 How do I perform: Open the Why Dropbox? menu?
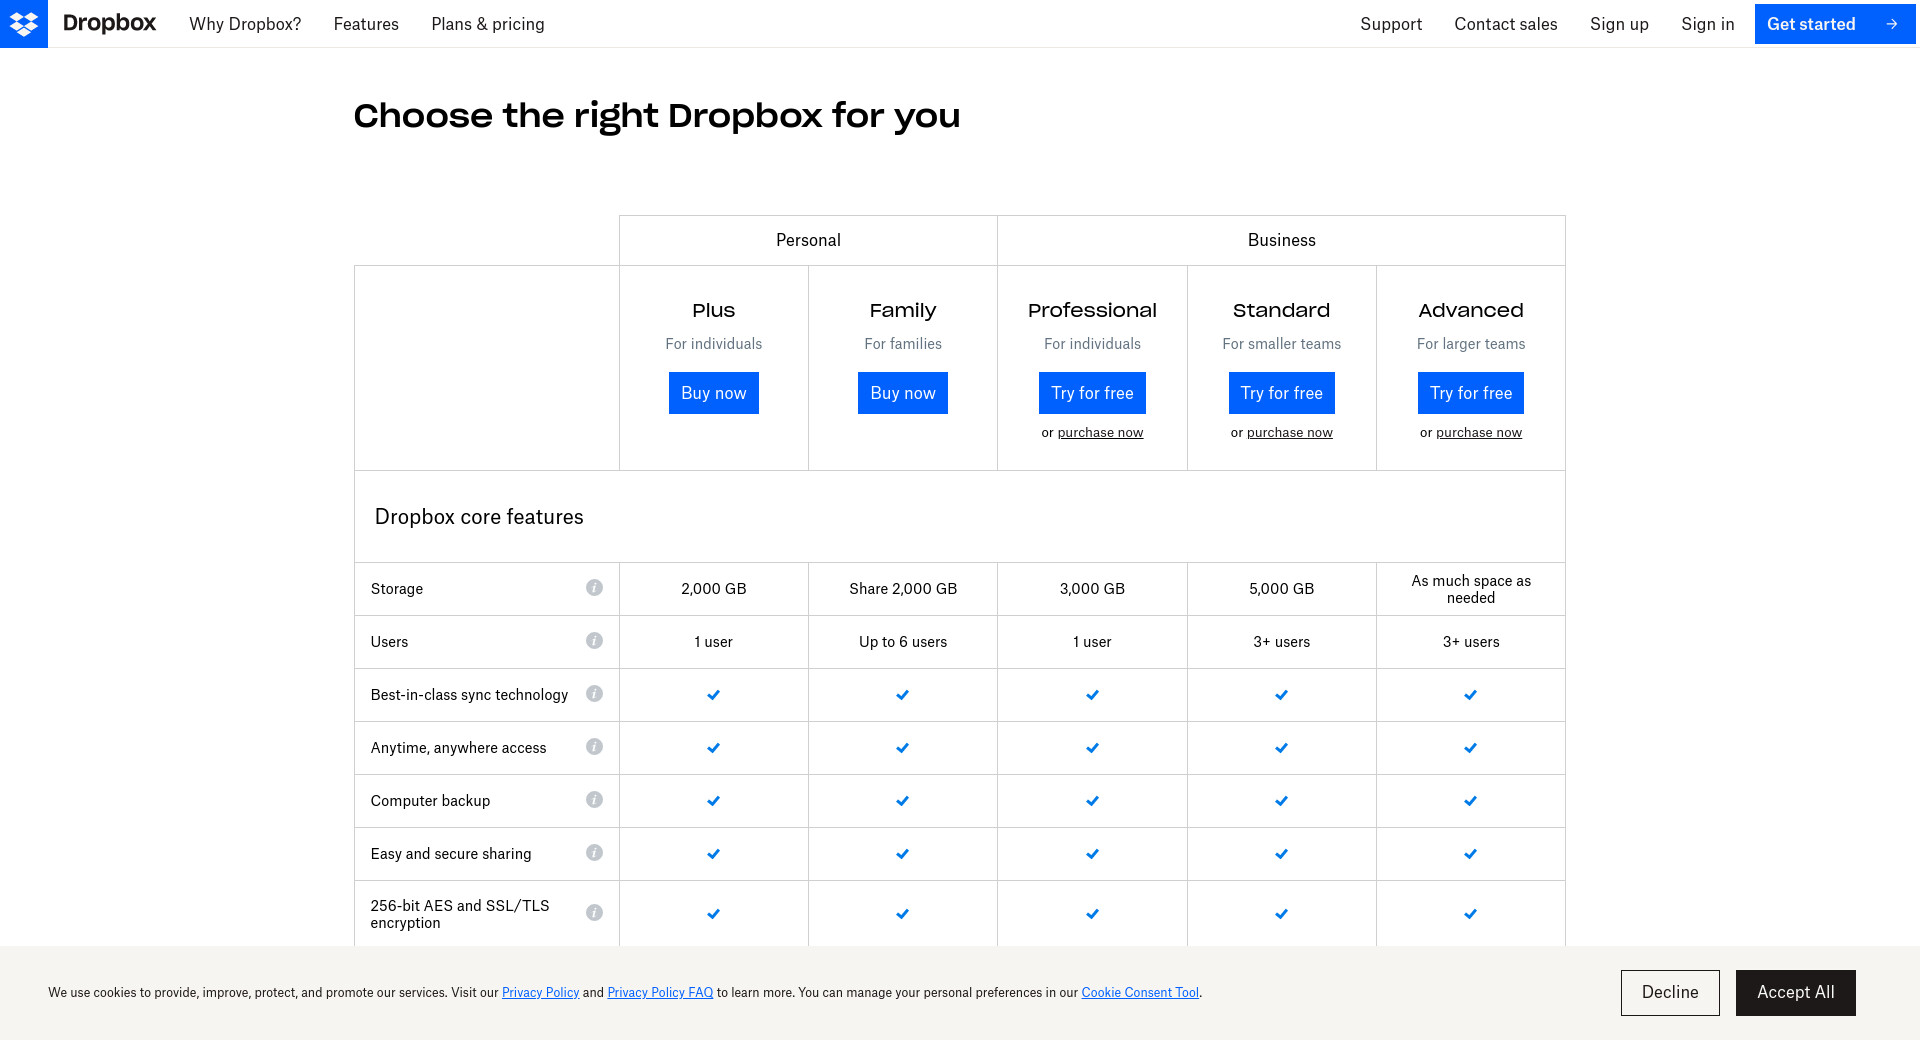pyautogui.click(x=245, y=24)
